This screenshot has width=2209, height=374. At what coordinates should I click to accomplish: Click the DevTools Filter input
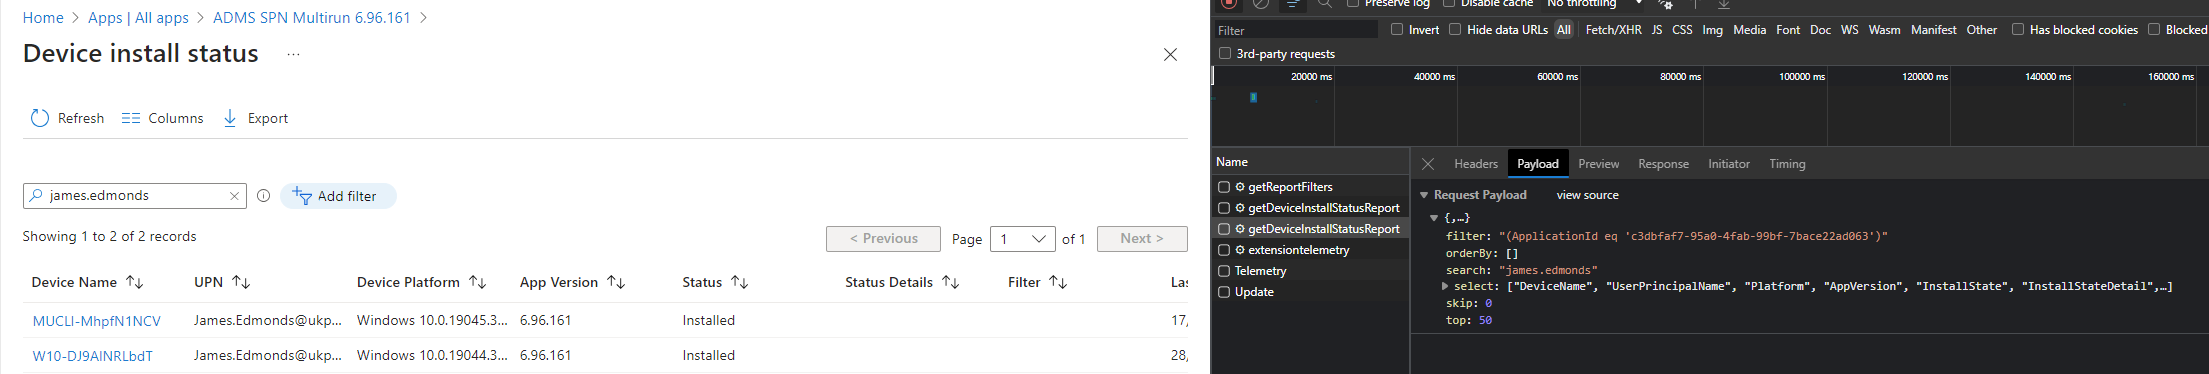[x=1295, y=30]
